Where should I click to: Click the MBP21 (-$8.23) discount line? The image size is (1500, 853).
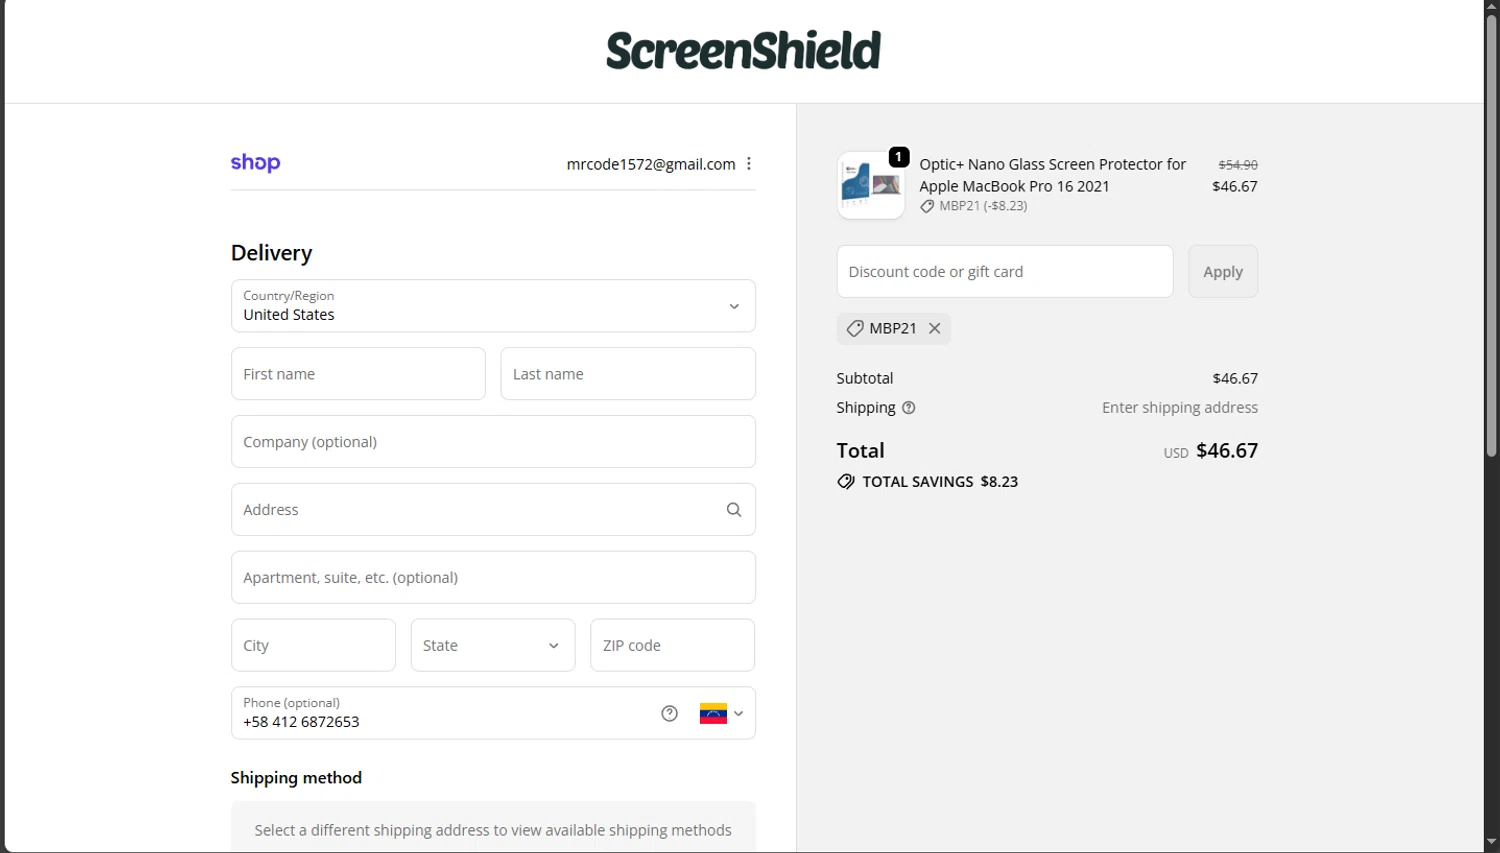click(x=974, y=206)
